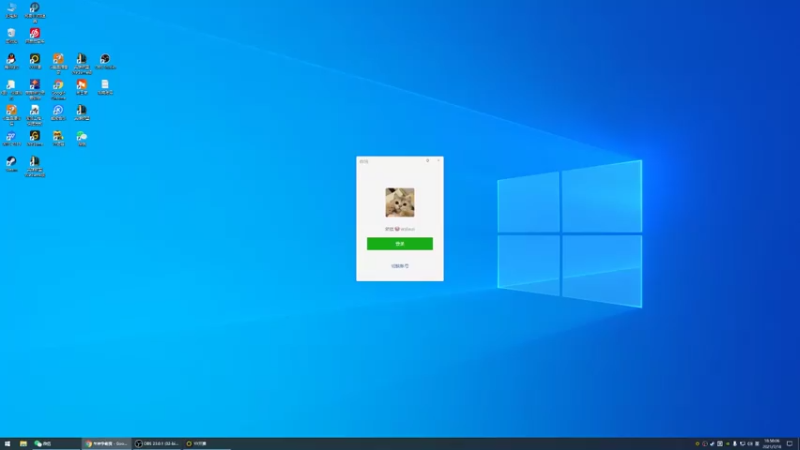Click the green WeChat login button
This screenshot has height=450, width=800.
click(x=399, y=244)
